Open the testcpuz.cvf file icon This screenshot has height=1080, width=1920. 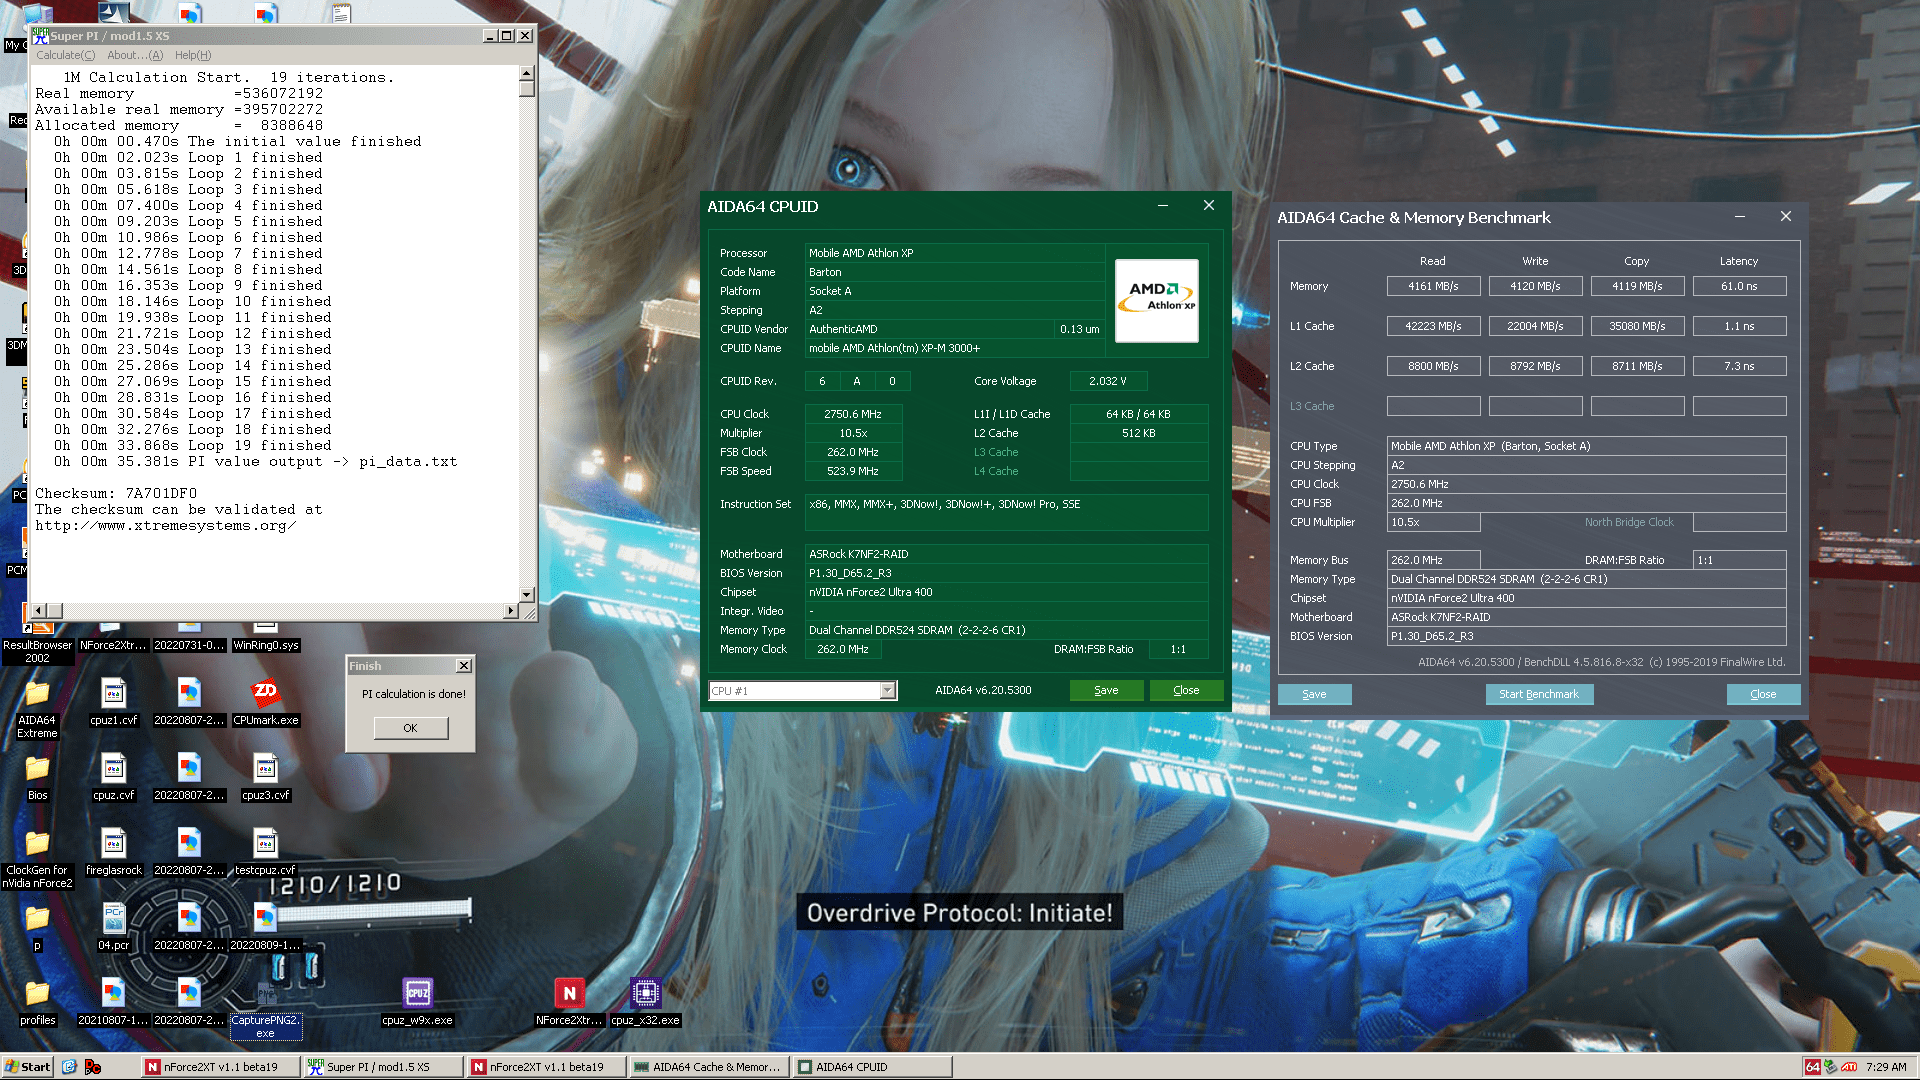pos(265,852)
